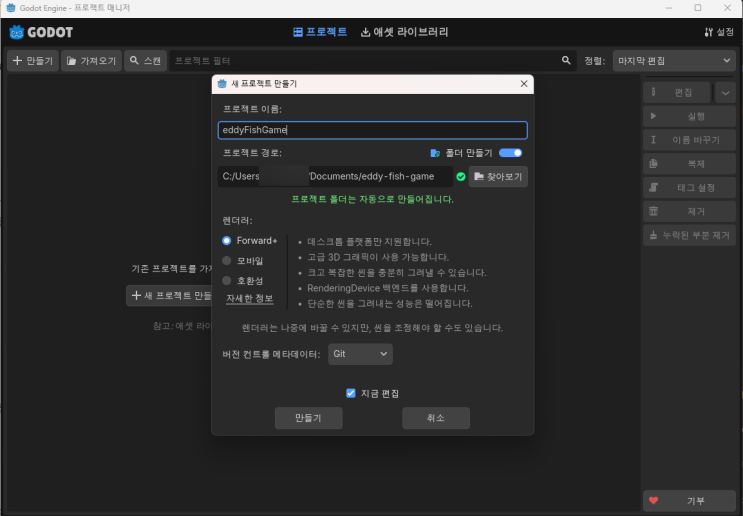Click the 만들기 toolbar button with plus icon
743x516 pixels.
(x=33, y=61)
